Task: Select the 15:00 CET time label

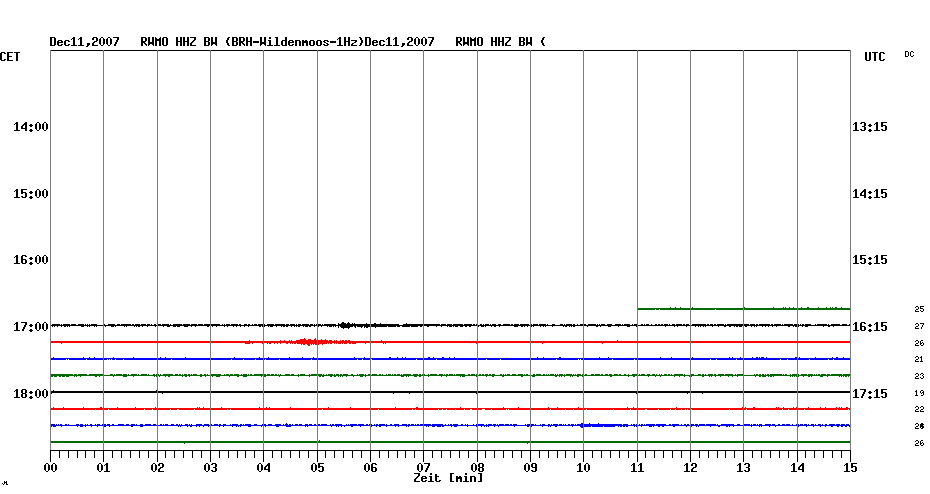Action: pyautogui.click(x=31, y=193)
